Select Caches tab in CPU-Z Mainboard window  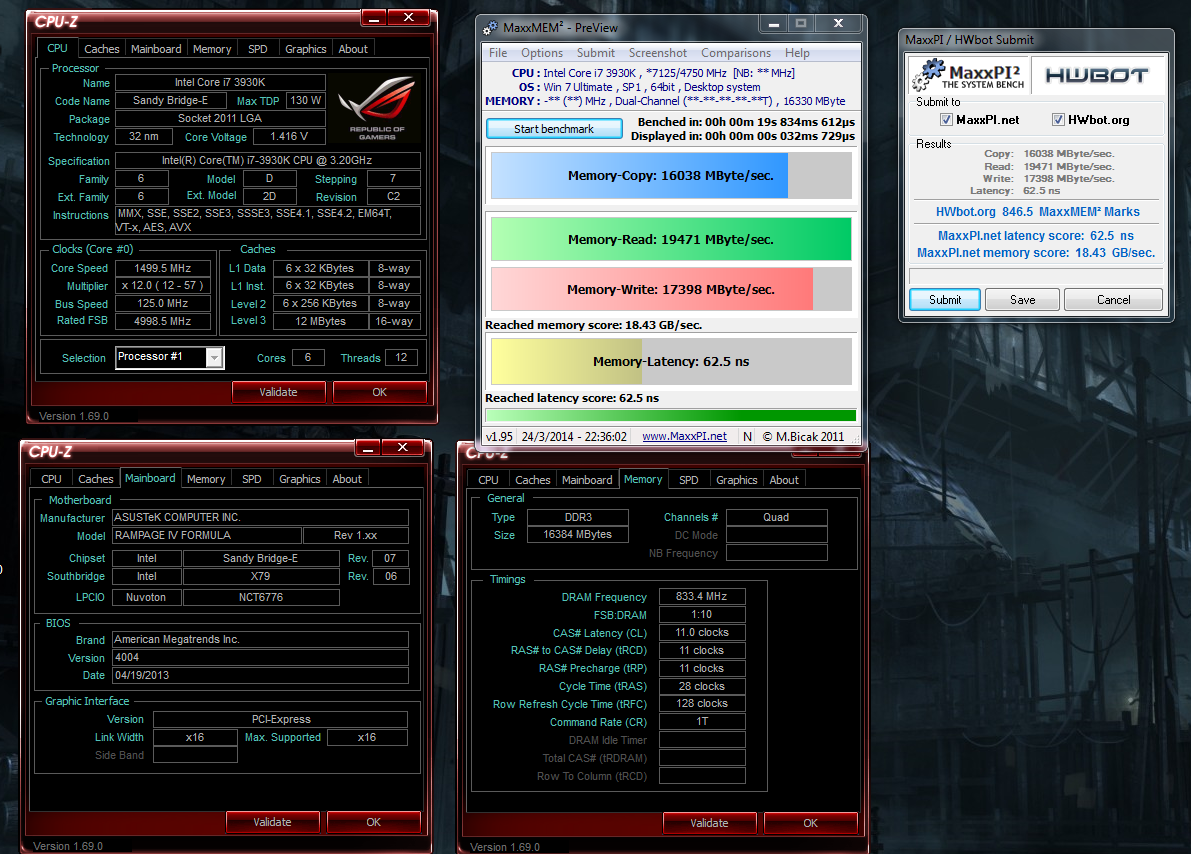click(96, 479)
